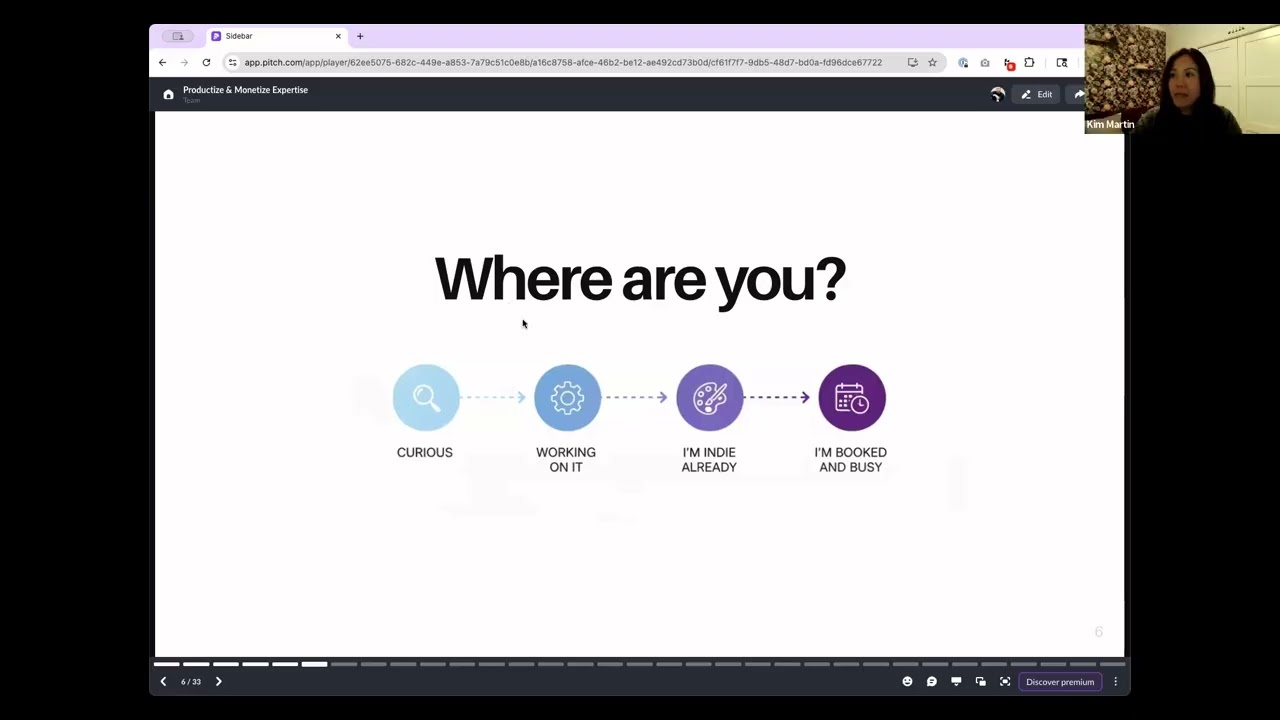Click the Working On It gear circle
The image size is (1280, 720).
click(x=567, y=397)
